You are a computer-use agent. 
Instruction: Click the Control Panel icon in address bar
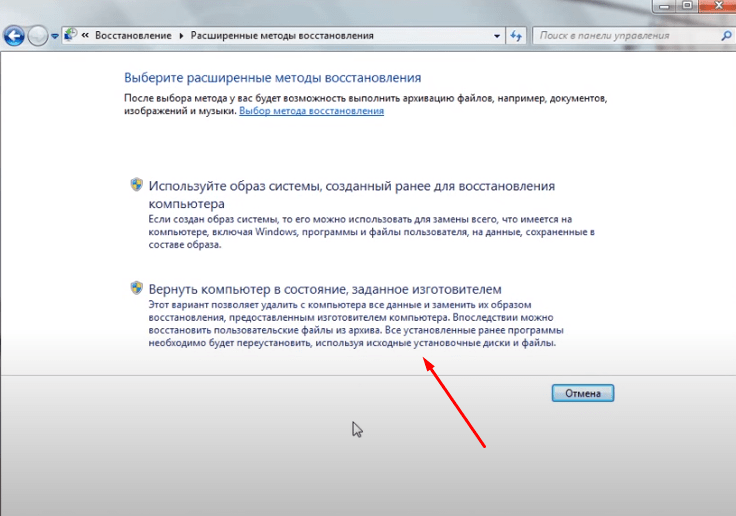70,35
